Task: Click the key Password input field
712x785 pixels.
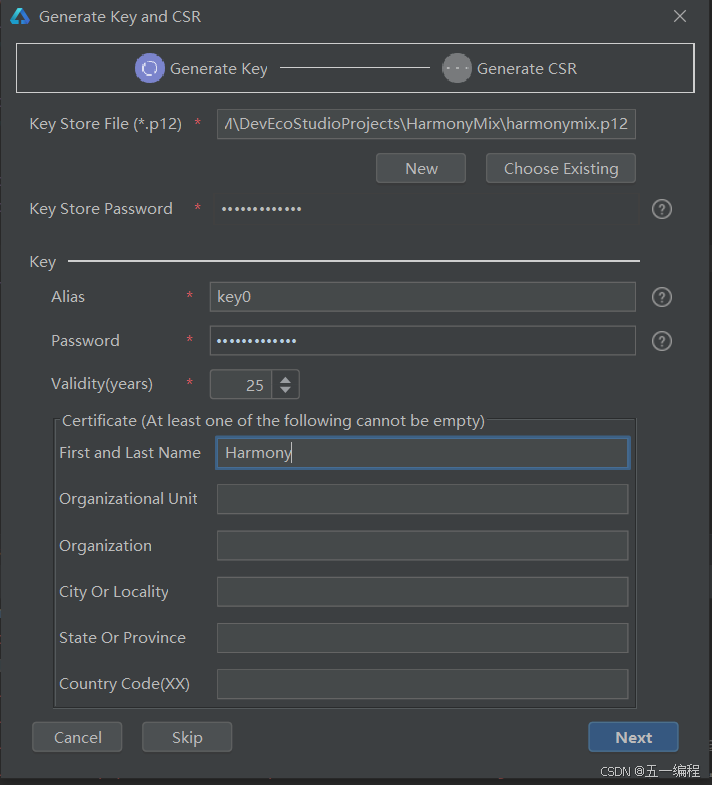Action: point(423,341)
